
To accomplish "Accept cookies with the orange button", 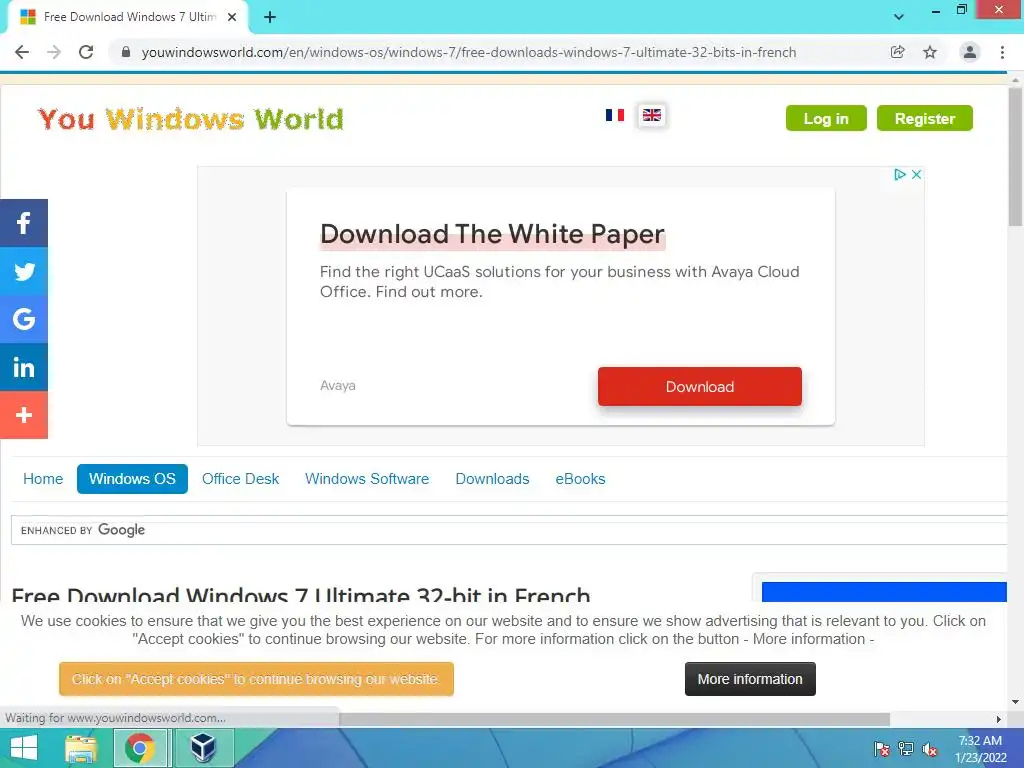I will point(256,679).
